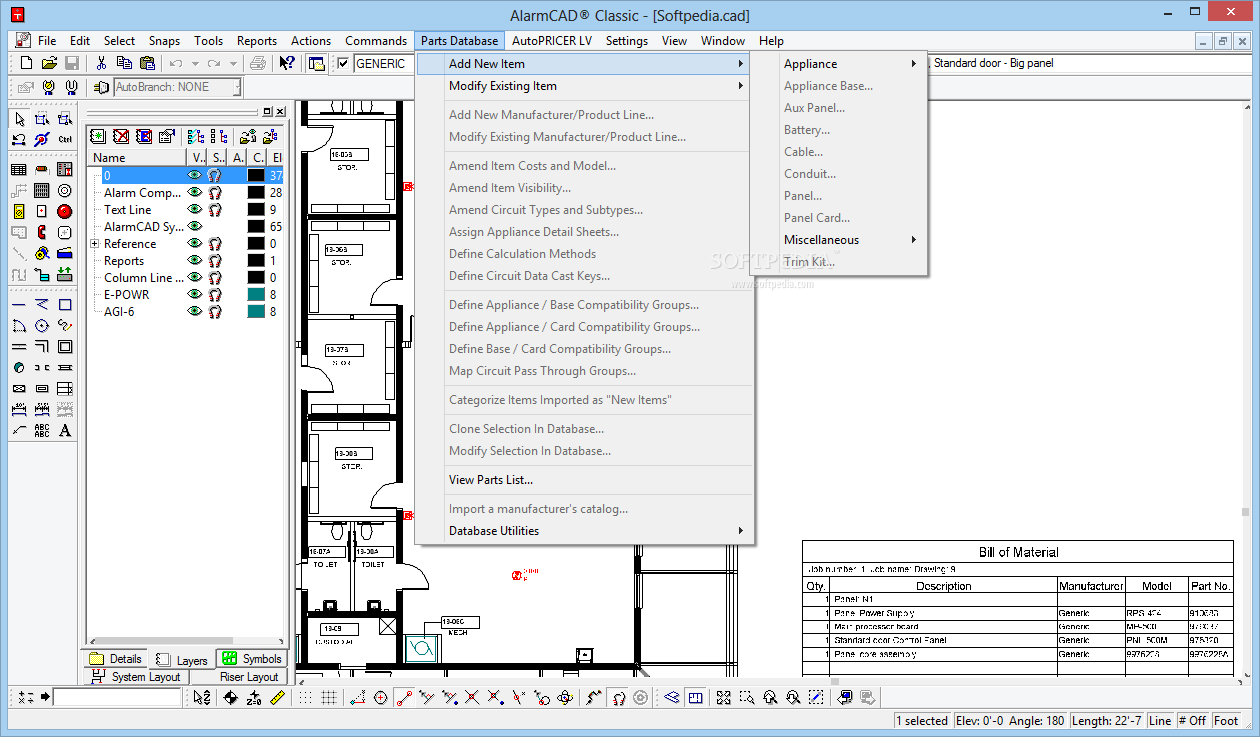Toggle Text Line layer visibility eye
The width and height of the screenshot is (1260, 737).
[x=195, y=209]
